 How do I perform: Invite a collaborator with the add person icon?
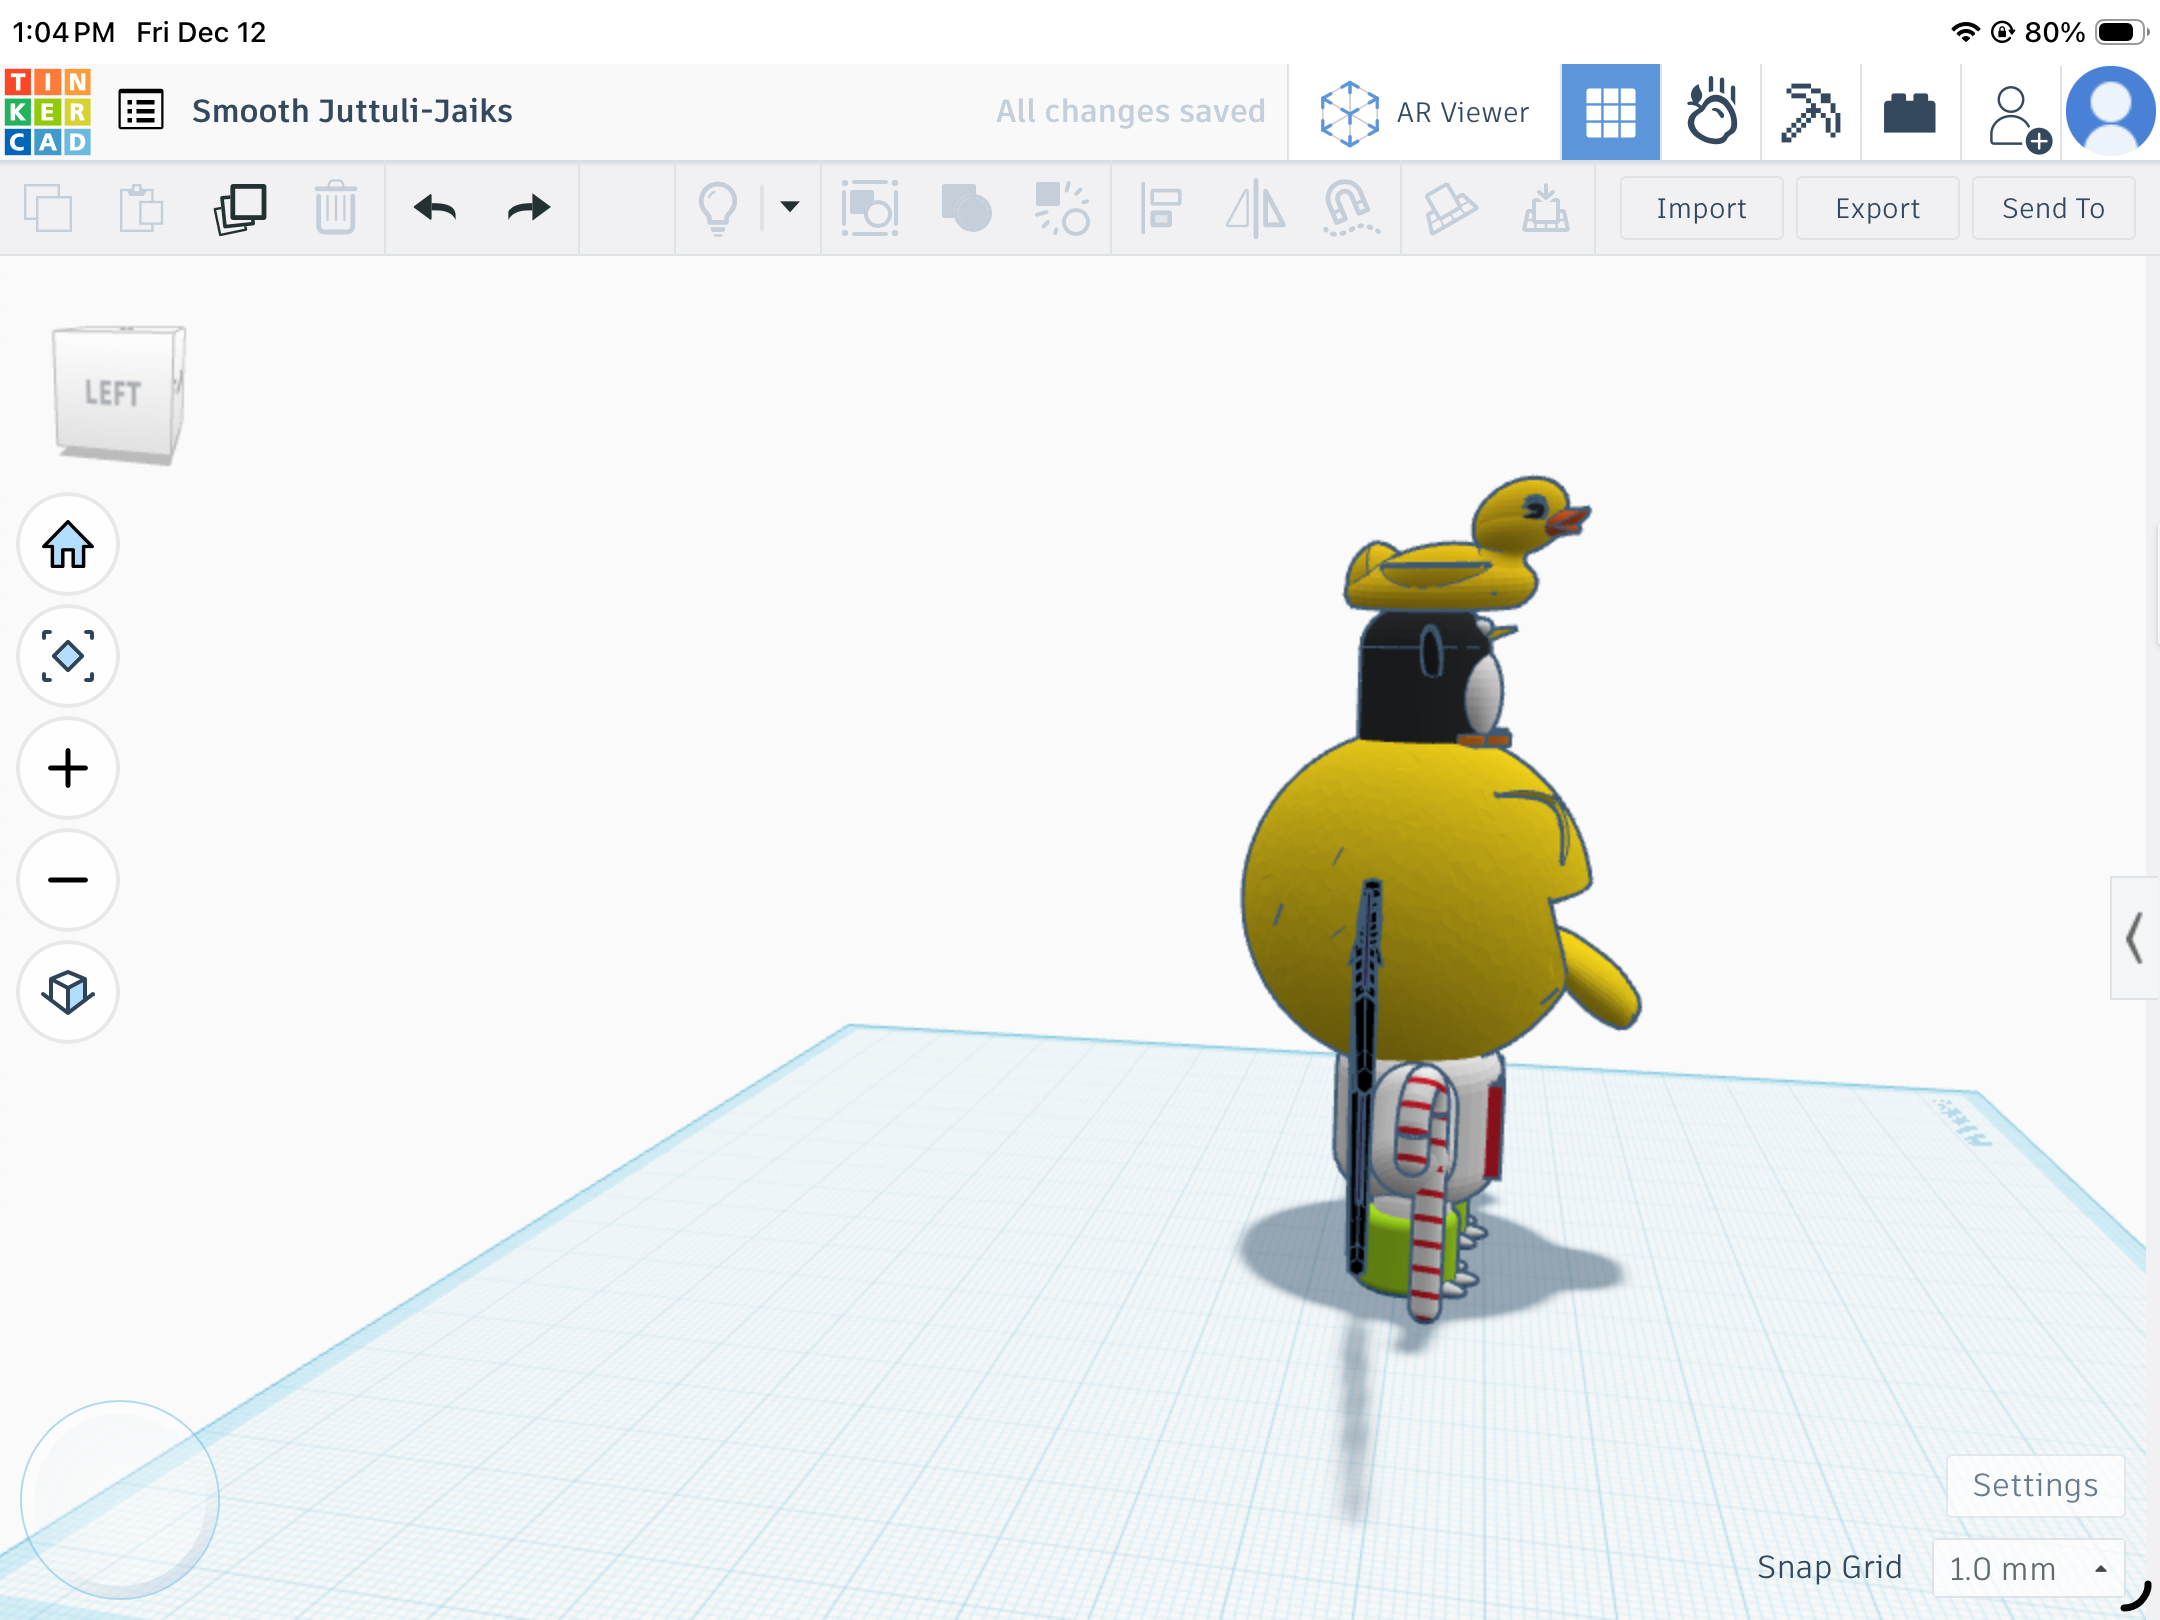coord(2018,118)
